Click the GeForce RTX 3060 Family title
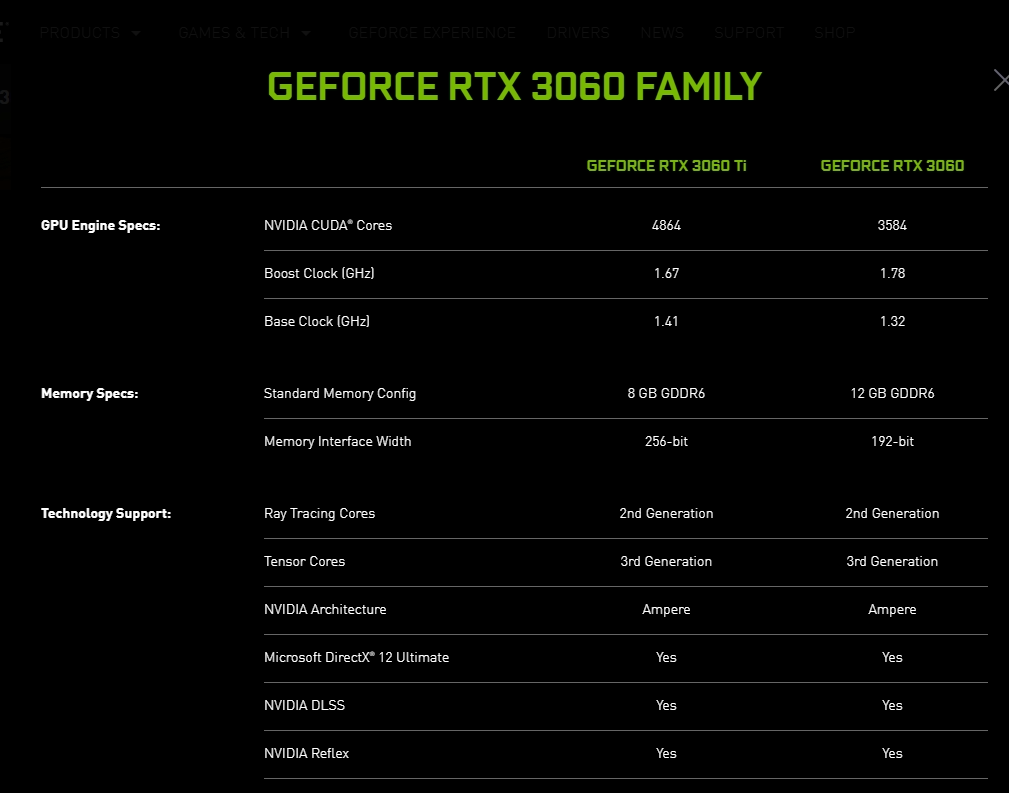The height and width of the screenshot is (793, 1009). point(514,86)
